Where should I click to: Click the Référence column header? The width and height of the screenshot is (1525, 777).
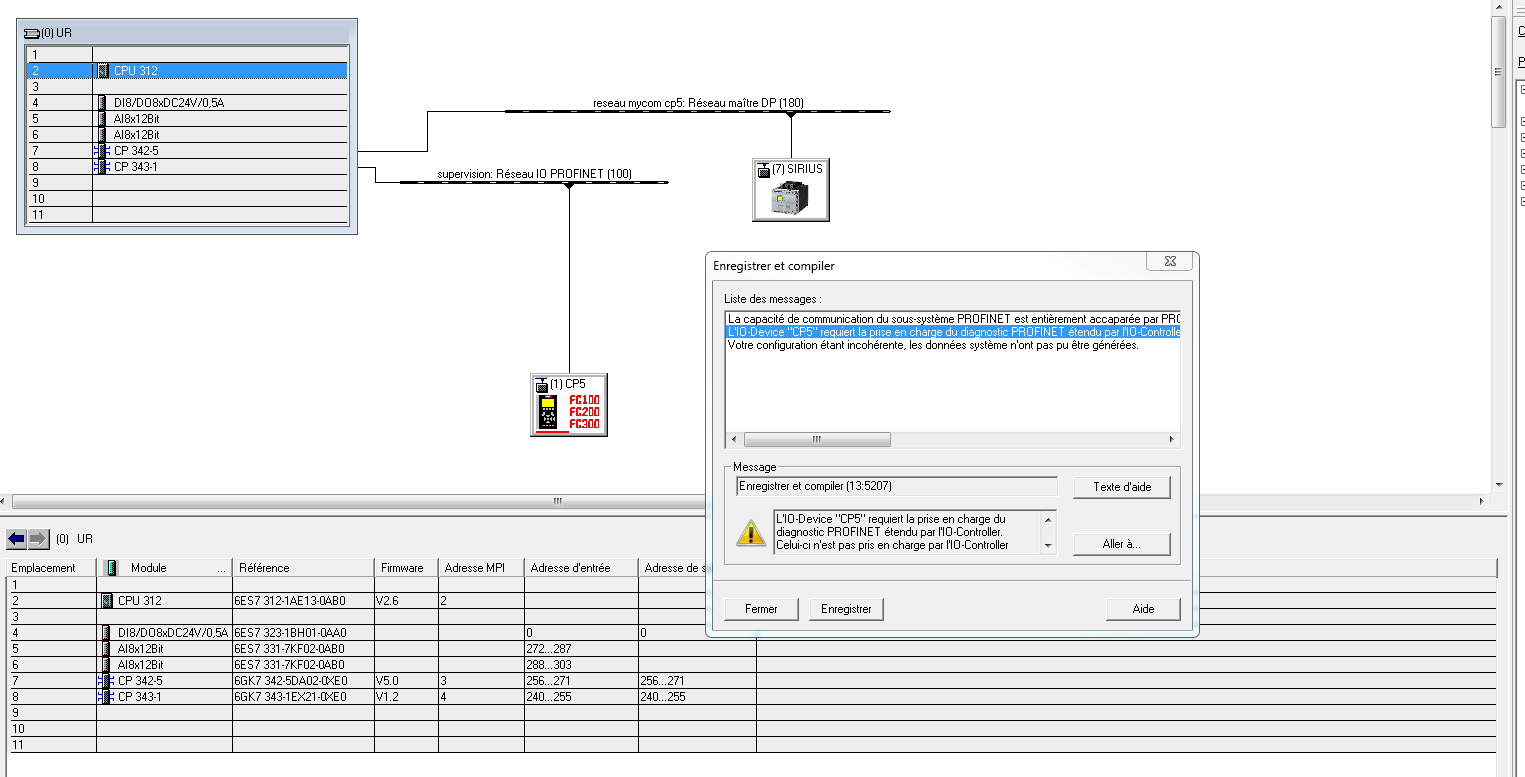(x=264, y=568)
